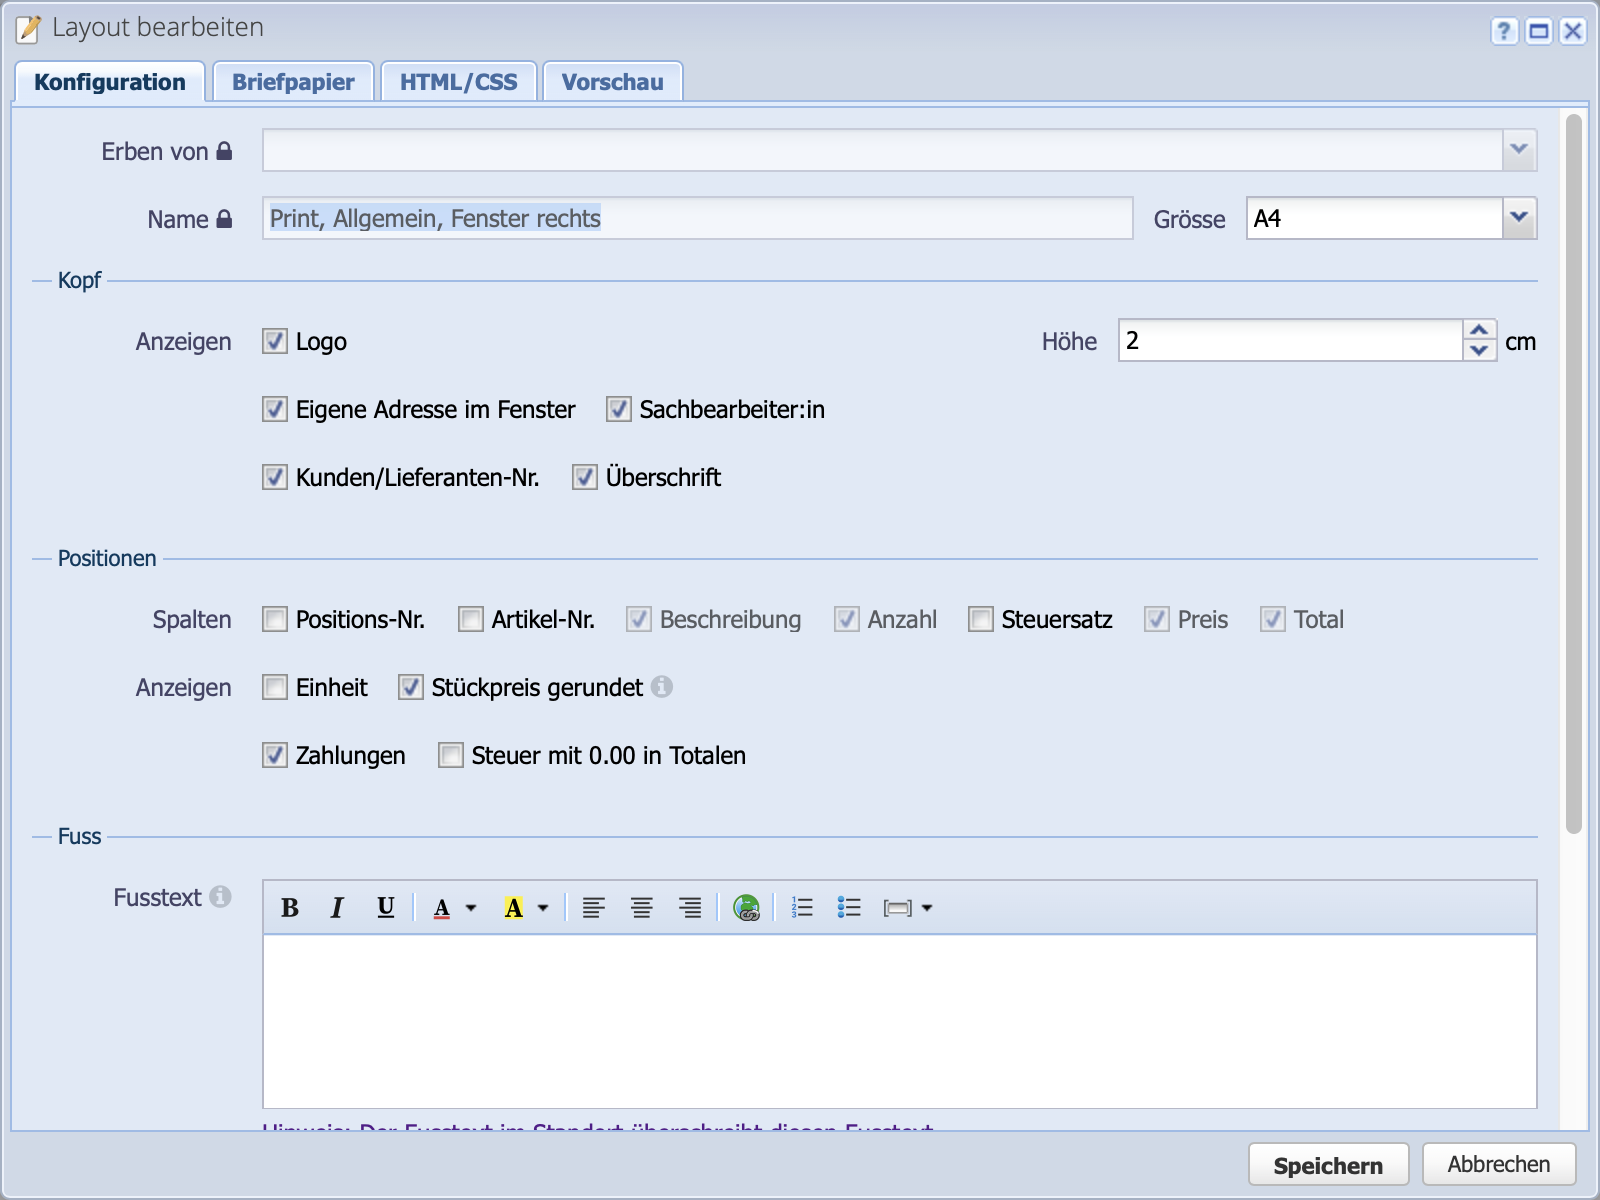Open the font color dropdown arrow
Image resolution: width=1600 pixels, height=1200 pixels.
pos(471,908)
